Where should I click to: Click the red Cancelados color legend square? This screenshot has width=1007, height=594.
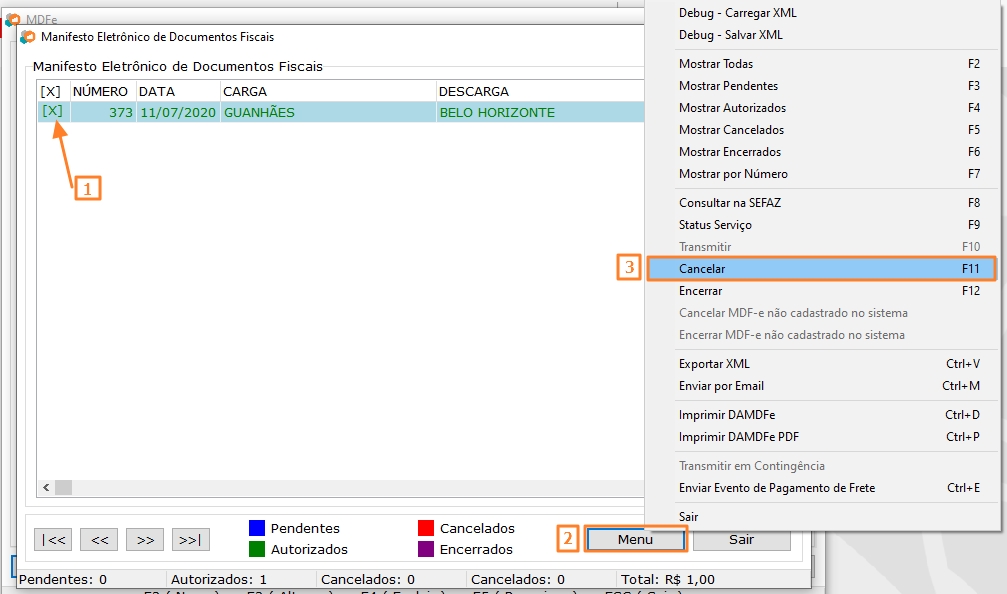coord(426,528)
